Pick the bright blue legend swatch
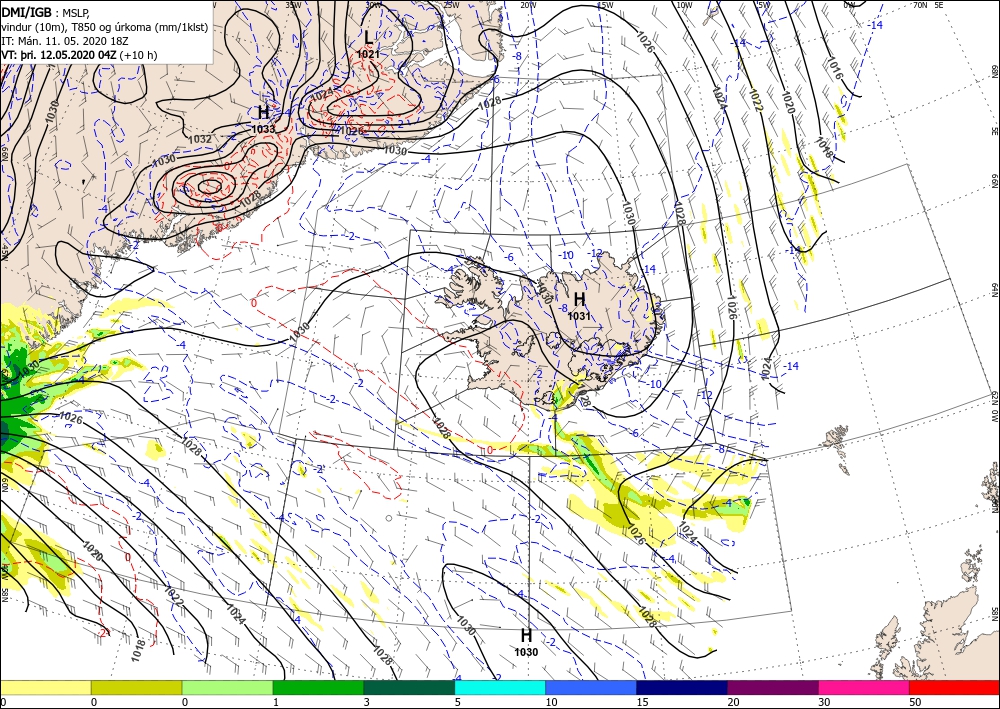 click(591, 687)
